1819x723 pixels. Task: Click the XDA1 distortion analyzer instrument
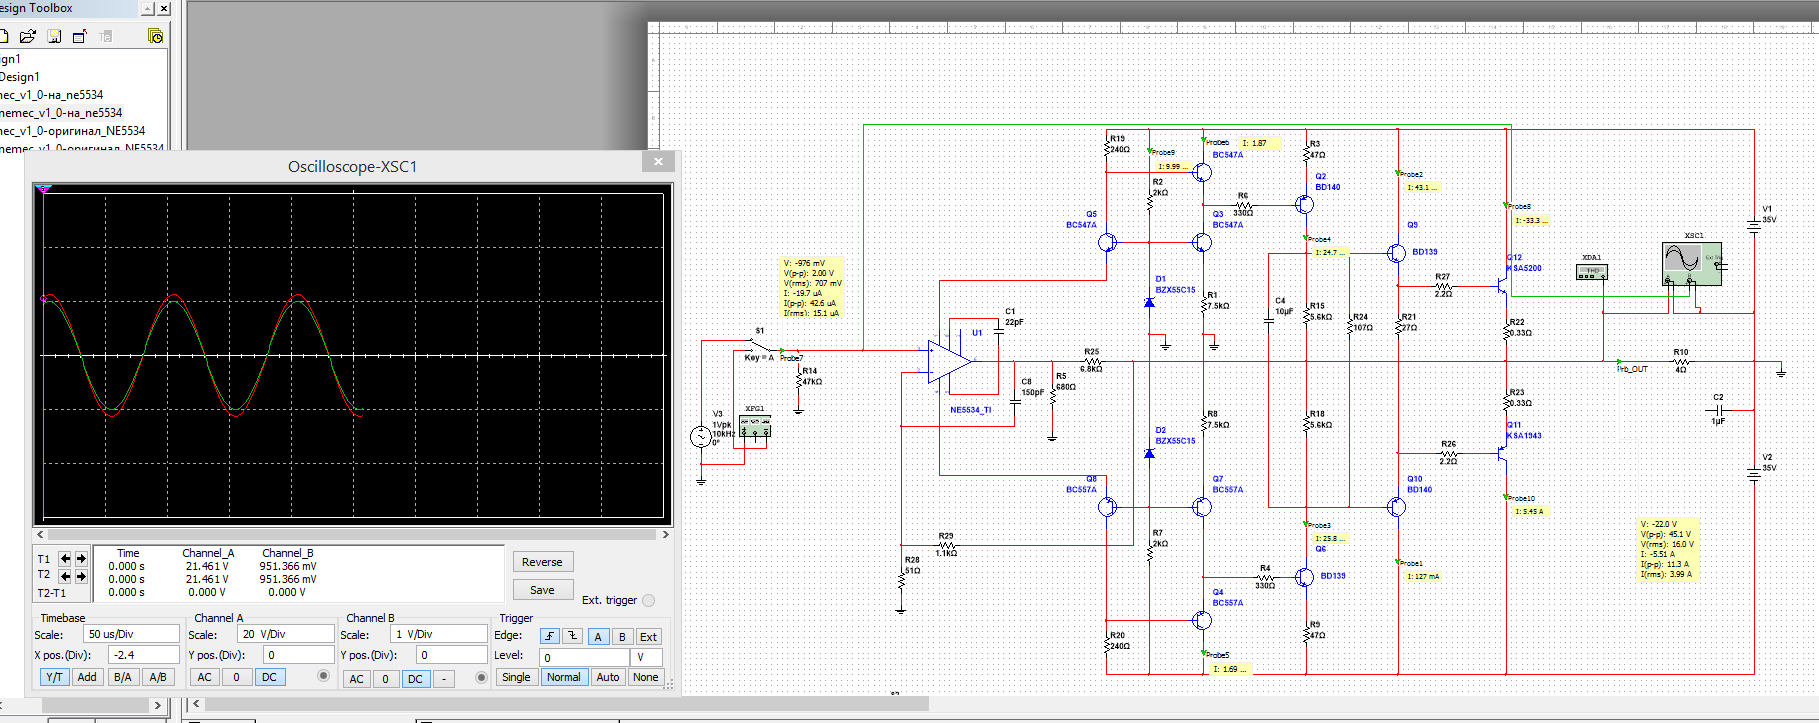(1591, 272)
